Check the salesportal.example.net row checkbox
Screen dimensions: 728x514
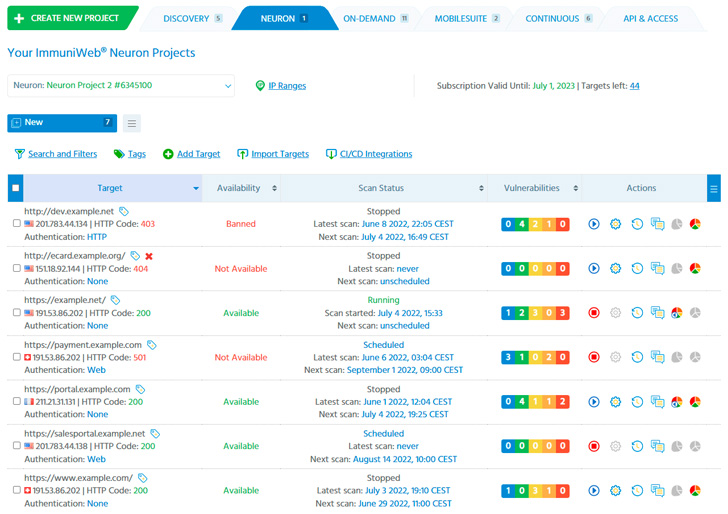pos(17,446)
